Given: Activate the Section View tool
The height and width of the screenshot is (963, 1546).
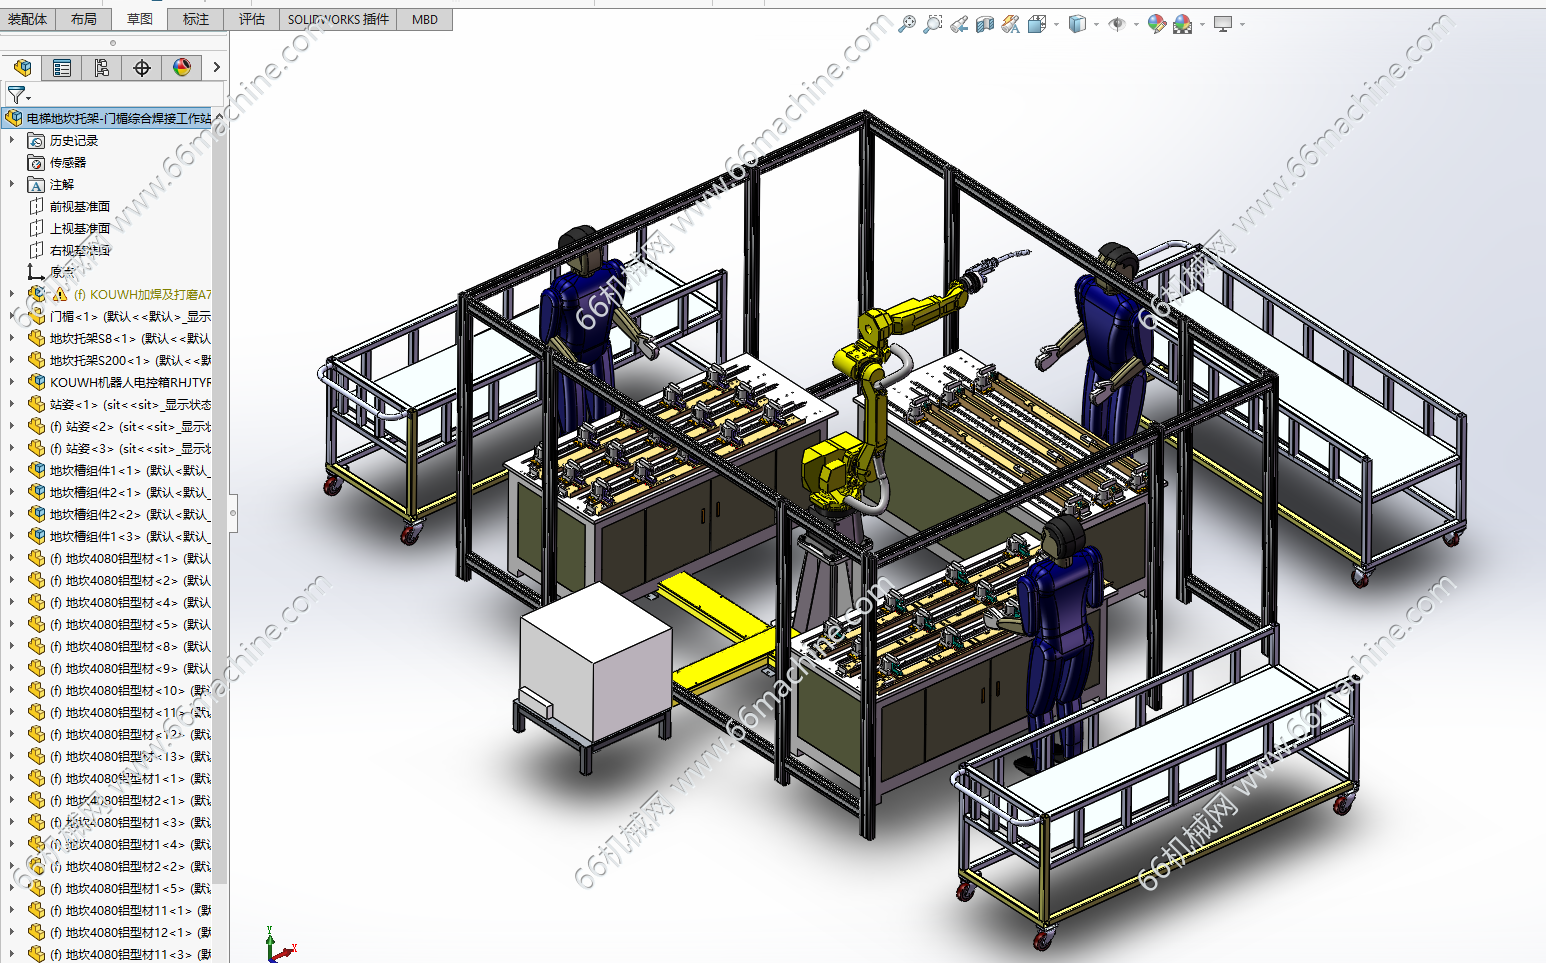Looking at the screenshot, I should 985,24.
